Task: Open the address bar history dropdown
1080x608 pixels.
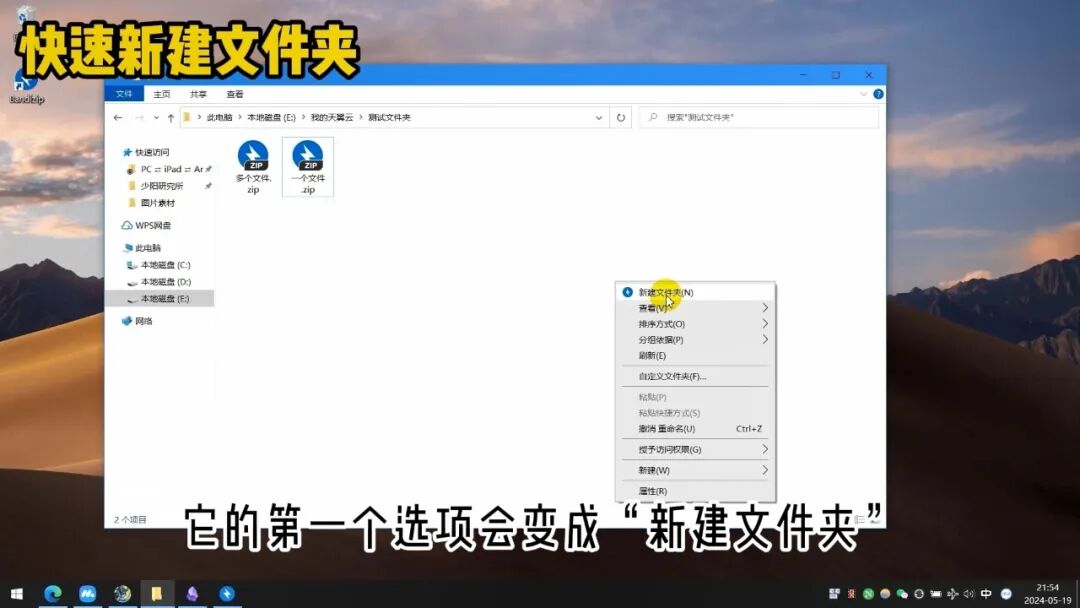Action: [600, 118]
